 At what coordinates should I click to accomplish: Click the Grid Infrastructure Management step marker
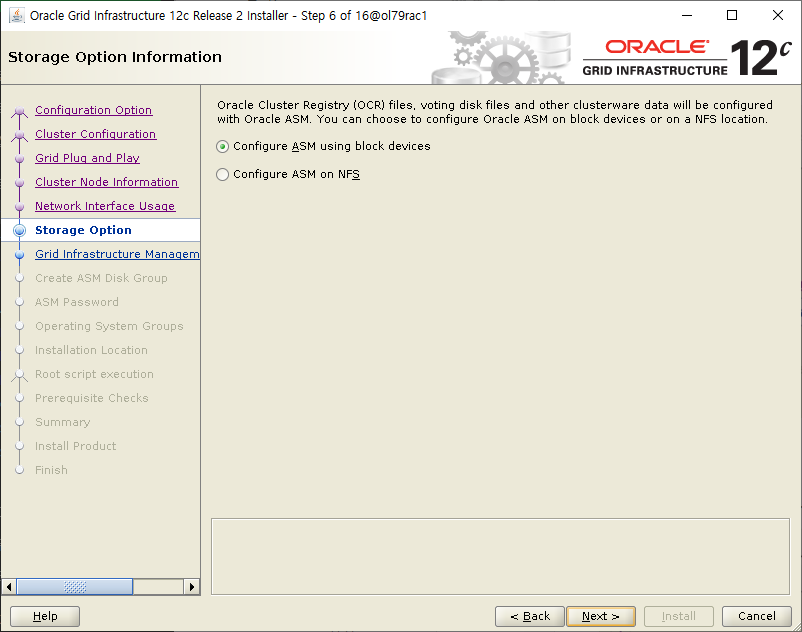tap(19, 255)
